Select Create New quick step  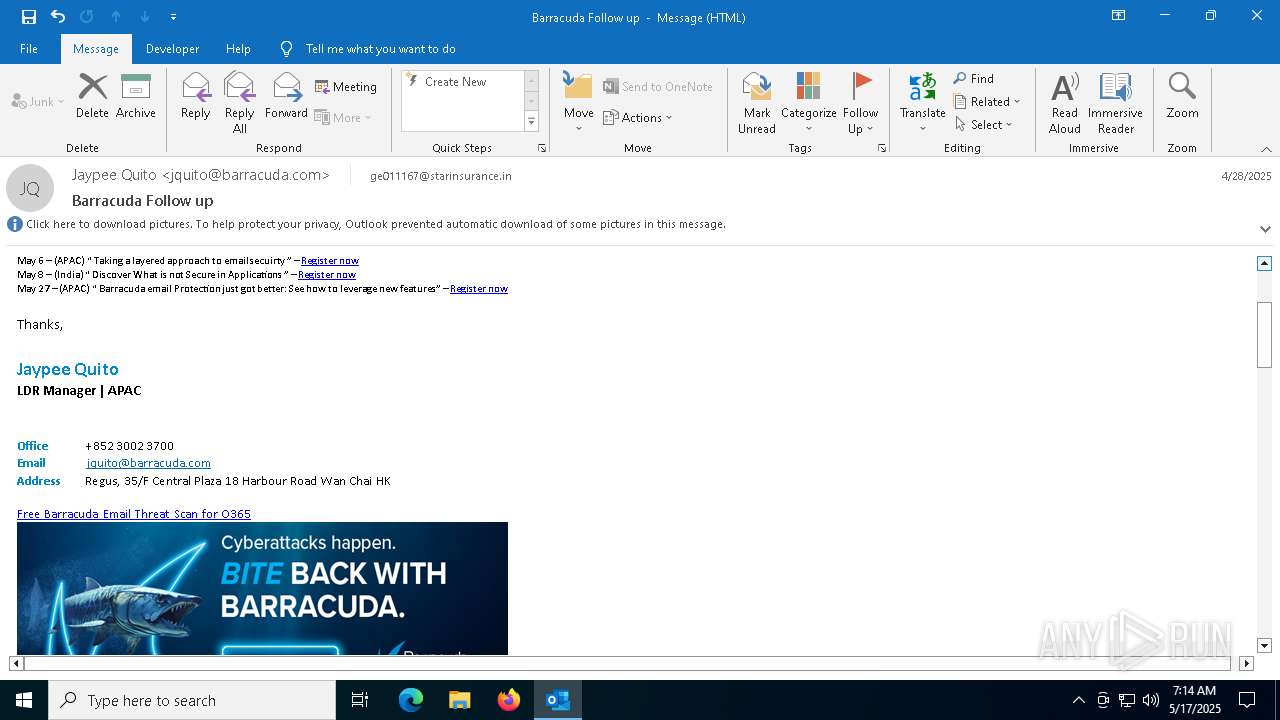[456, 82]
